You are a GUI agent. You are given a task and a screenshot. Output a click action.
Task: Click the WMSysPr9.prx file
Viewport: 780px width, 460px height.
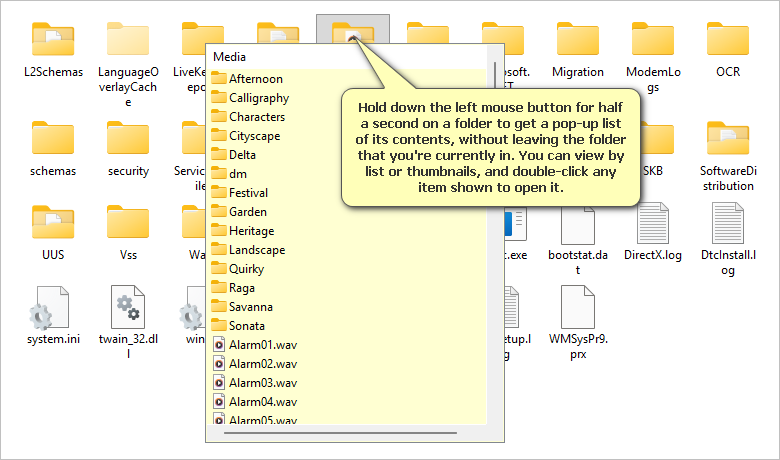pyautogui.click(x=577, y=310)
